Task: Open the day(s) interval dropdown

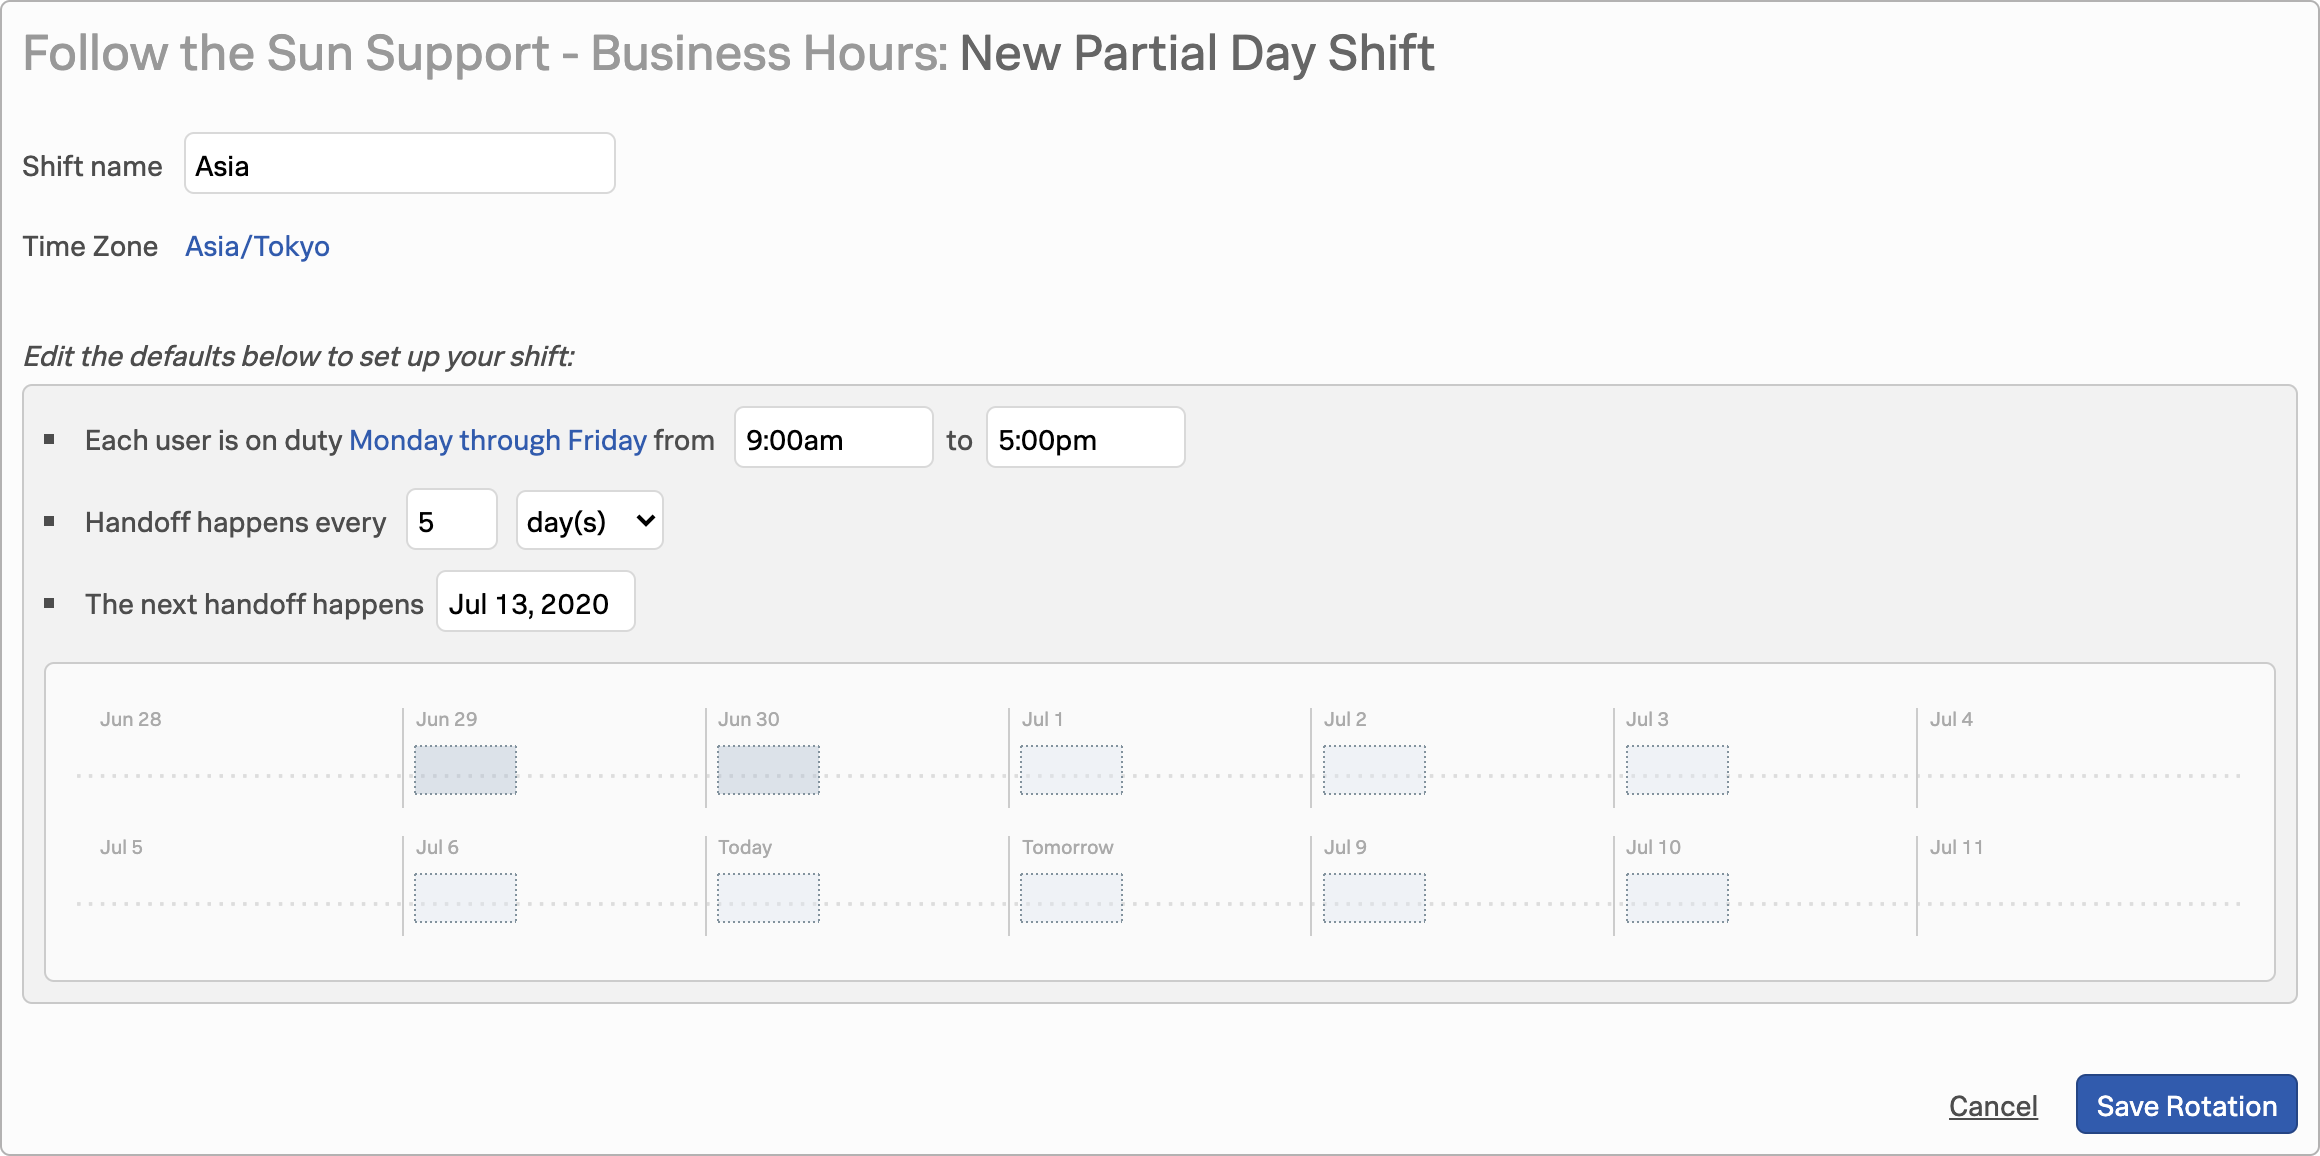Action: coord(589,520)
